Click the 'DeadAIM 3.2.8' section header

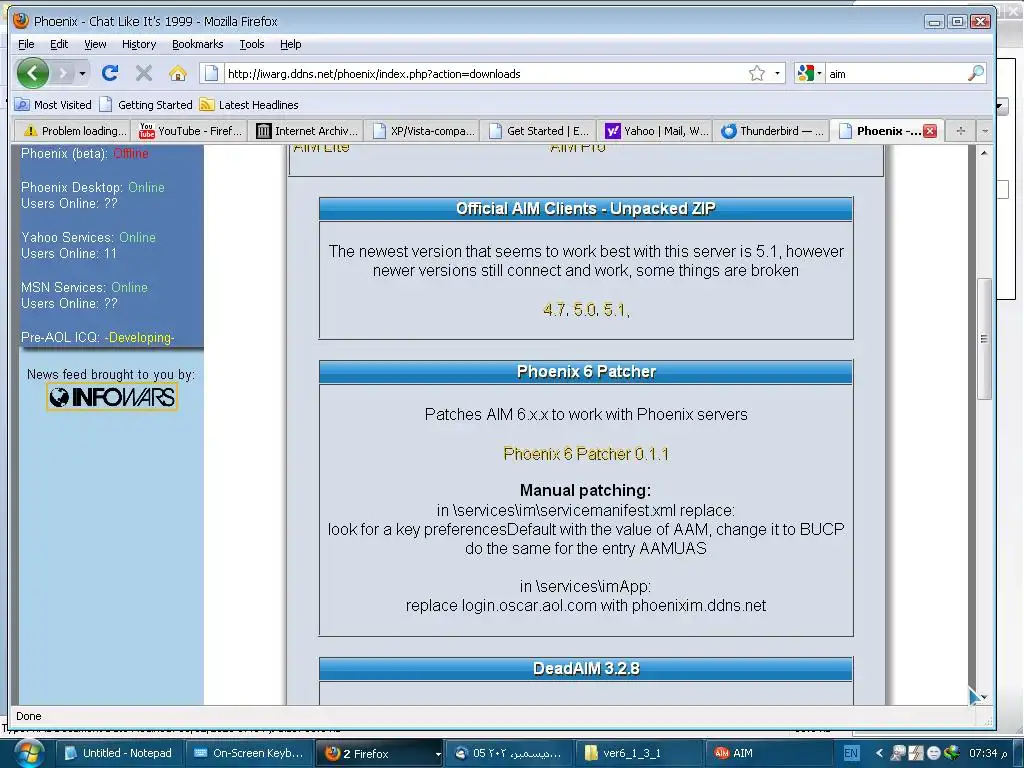click(x=586, y=668)
